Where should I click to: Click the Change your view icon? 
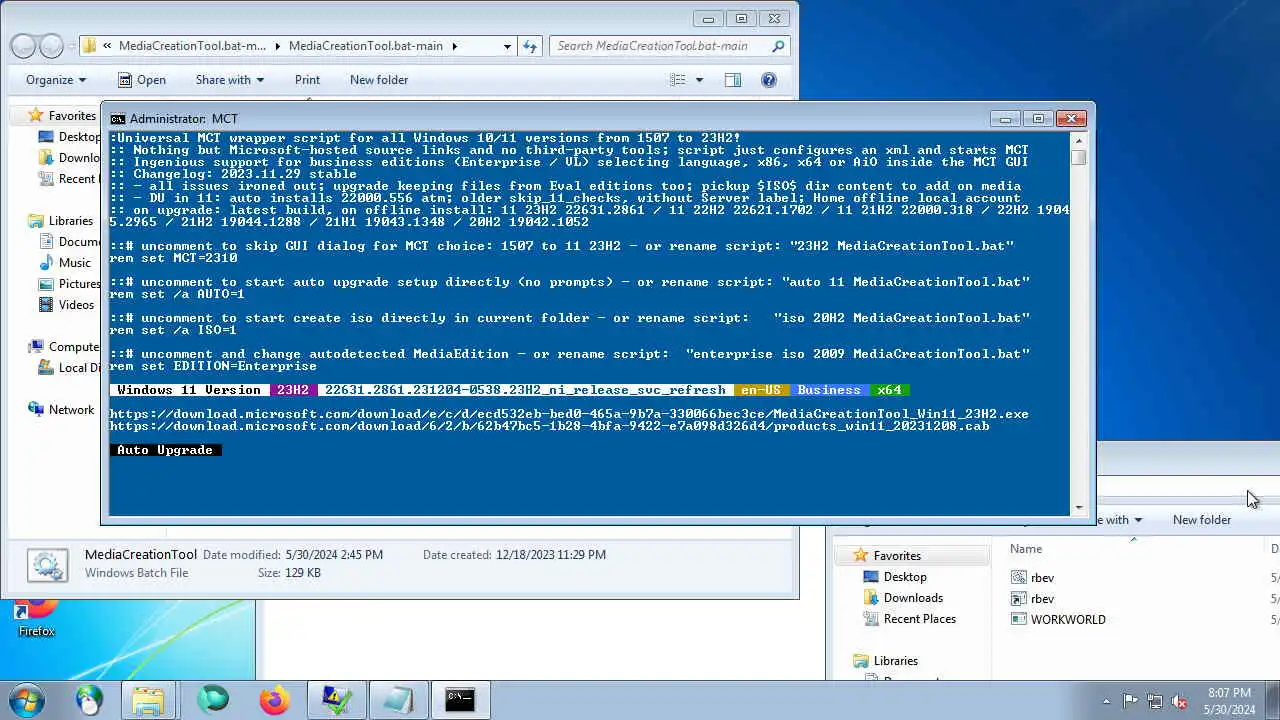click(x=678, y=80)
